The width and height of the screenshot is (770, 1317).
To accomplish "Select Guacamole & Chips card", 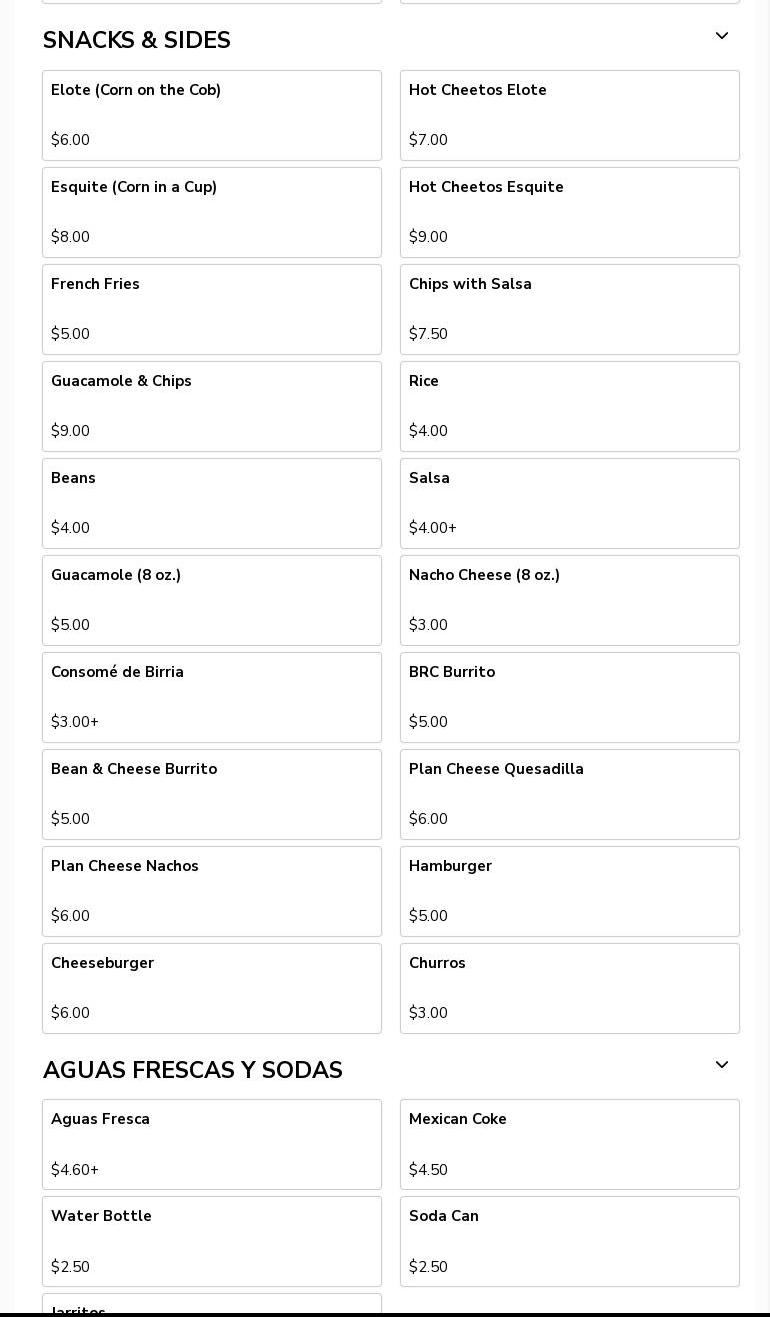I will pyautogui.click(x=212, y=406).
